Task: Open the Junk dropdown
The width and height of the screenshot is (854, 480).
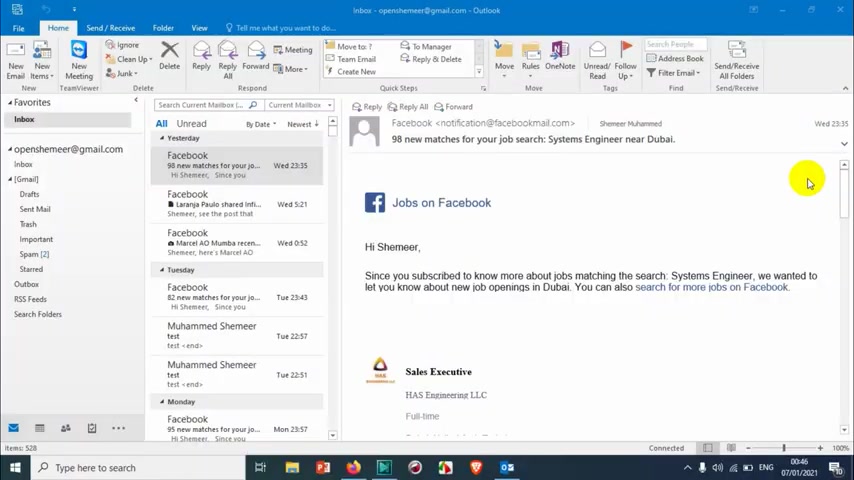Action: (x=122, y=73)
